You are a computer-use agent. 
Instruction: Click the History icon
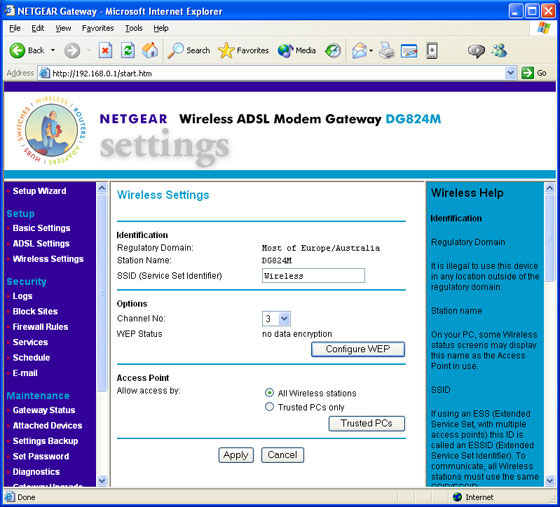click(333, 51)
